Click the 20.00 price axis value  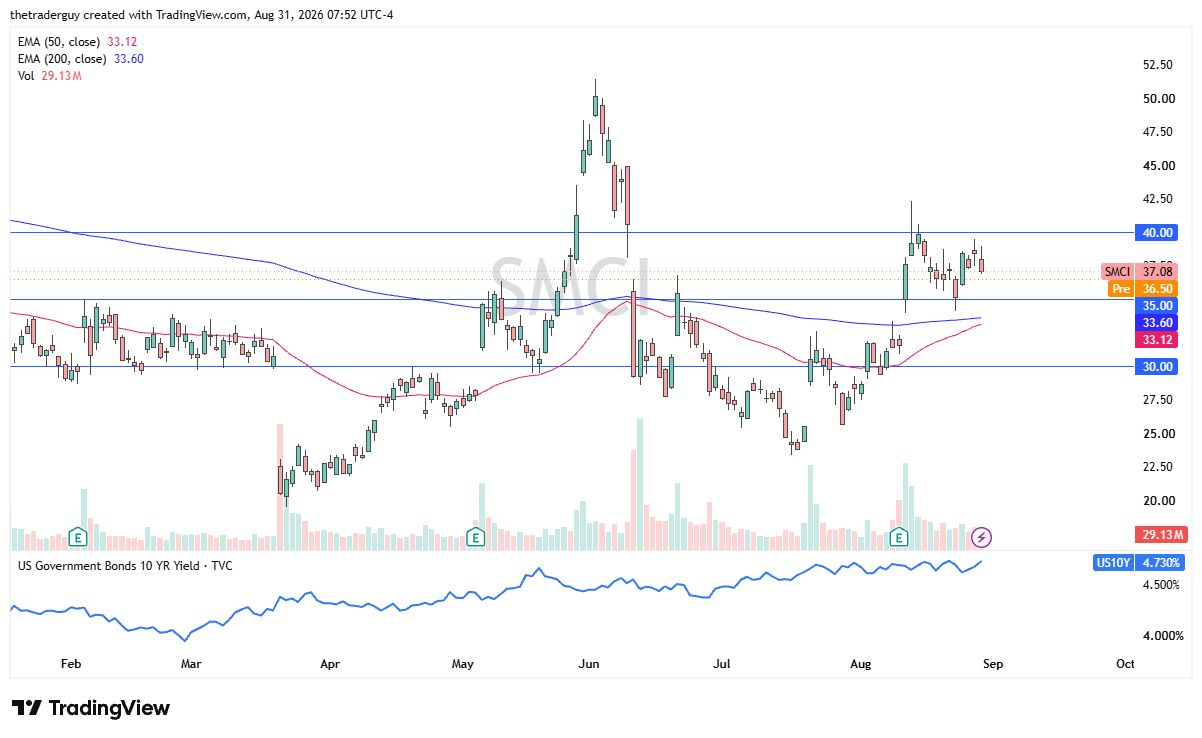(x=1159, y=500)
